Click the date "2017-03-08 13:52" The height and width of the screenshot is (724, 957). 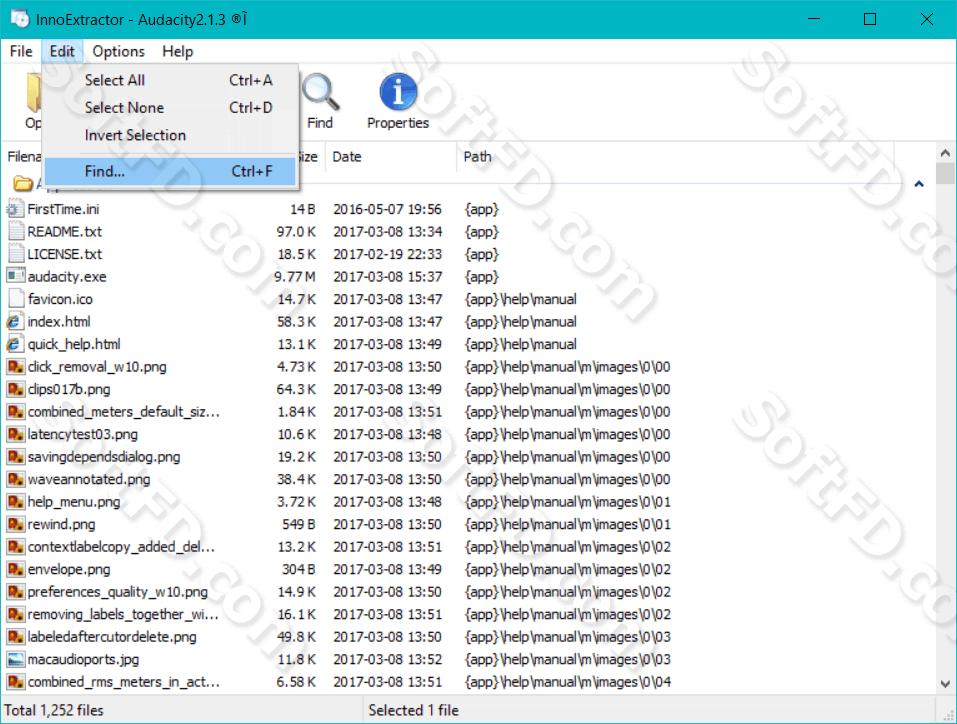(387, 660)
